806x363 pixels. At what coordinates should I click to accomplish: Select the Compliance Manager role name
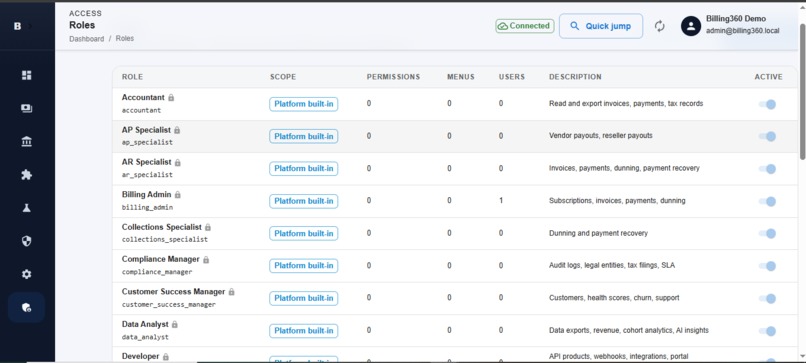pyautogui.click(x=160, y=259)
